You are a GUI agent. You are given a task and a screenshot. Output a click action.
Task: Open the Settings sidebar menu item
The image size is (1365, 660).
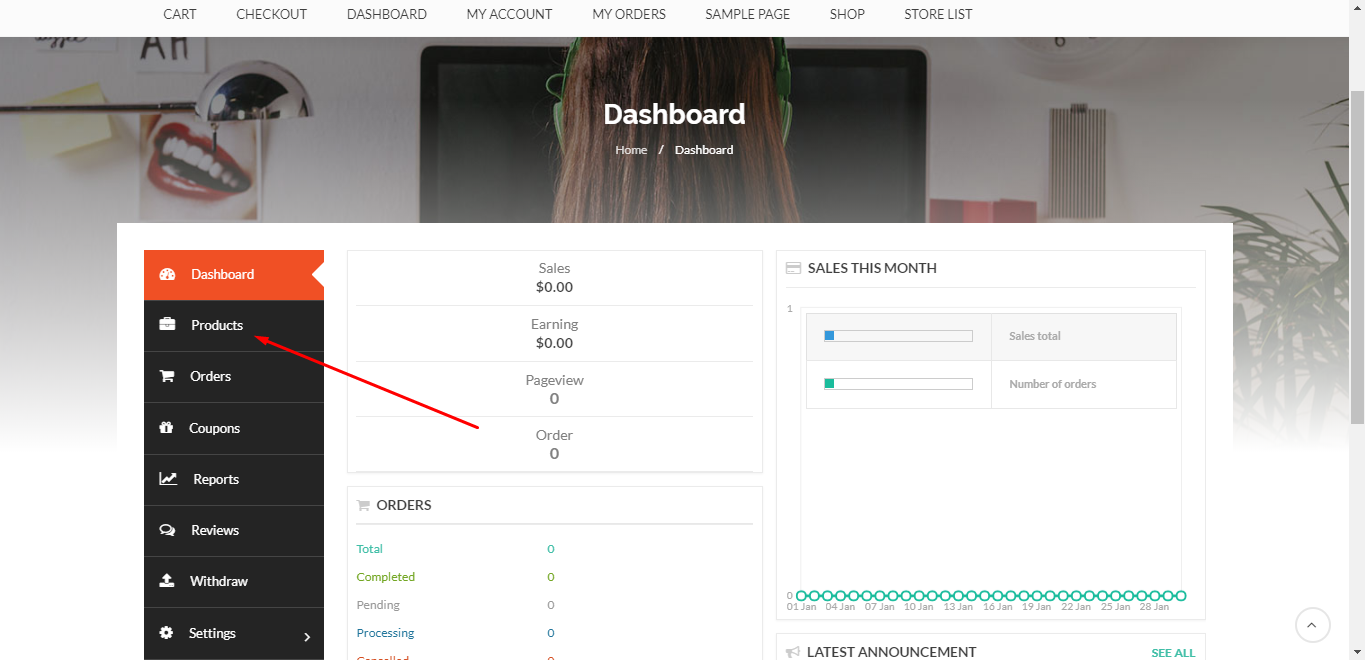coord(234,633)
